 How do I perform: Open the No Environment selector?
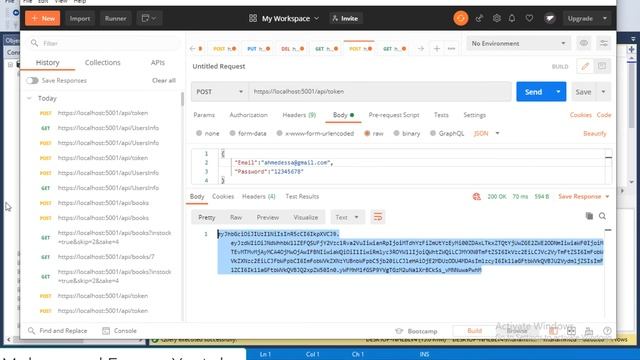pyautogui.click(x=518, y=43)
